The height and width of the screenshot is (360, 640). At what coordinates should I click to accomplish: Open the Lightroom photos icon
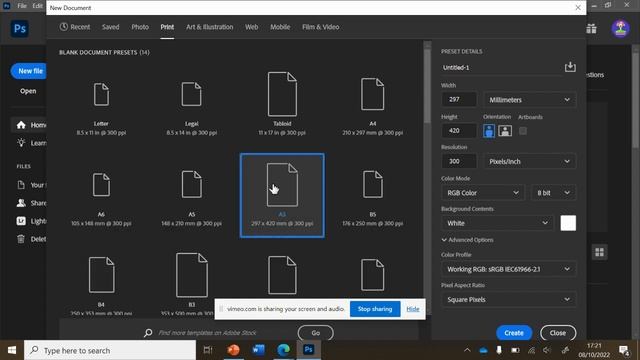tap(21, 221)
